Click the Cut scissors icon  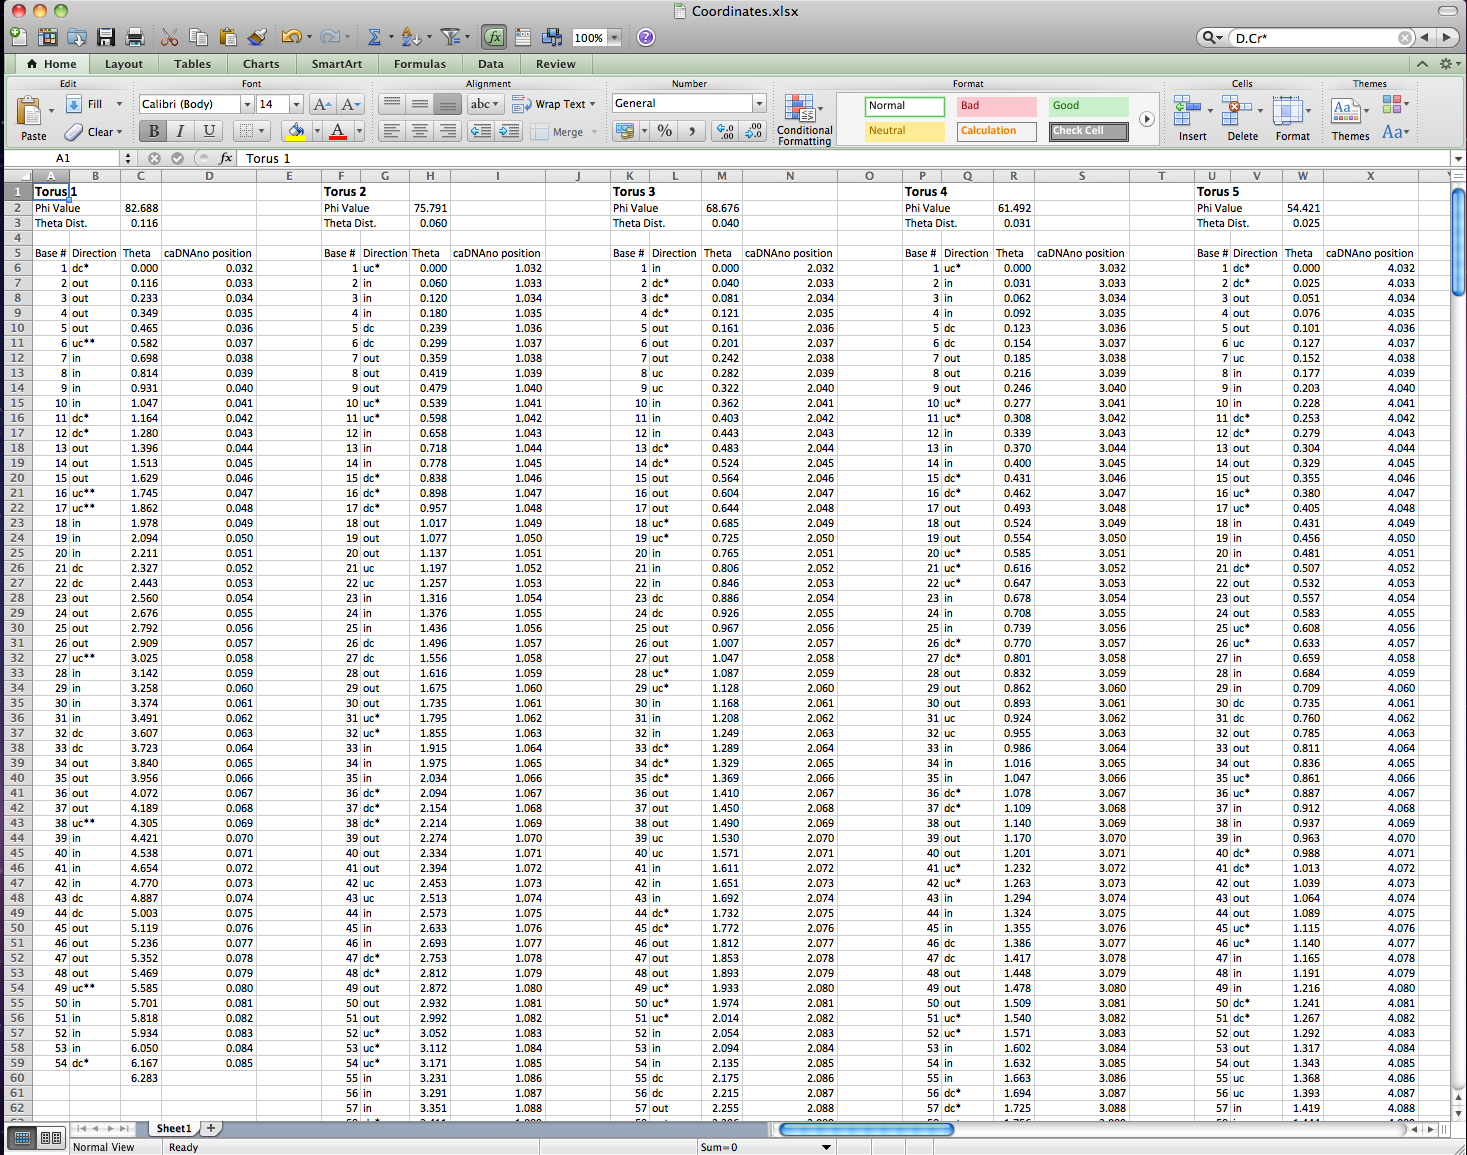click(169, 38)
